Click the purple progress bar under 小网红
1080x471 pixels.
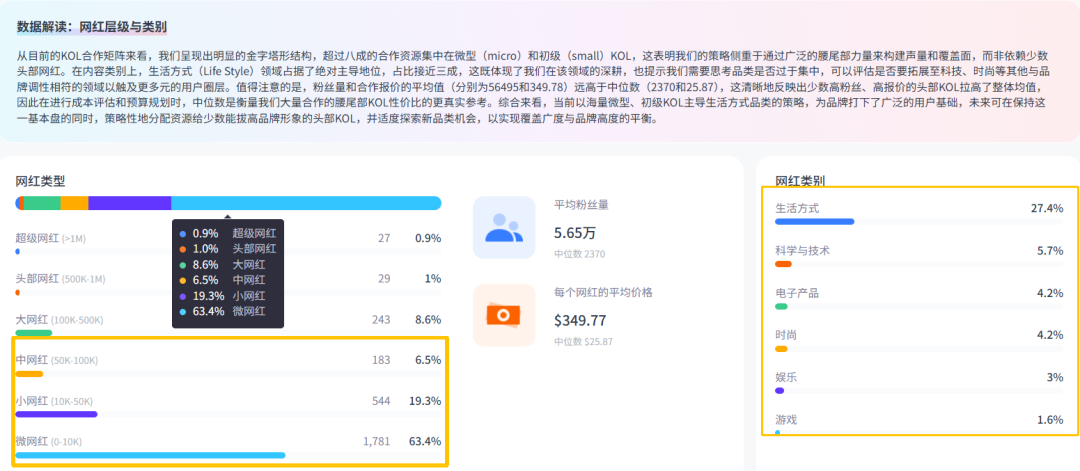(56, 414)
